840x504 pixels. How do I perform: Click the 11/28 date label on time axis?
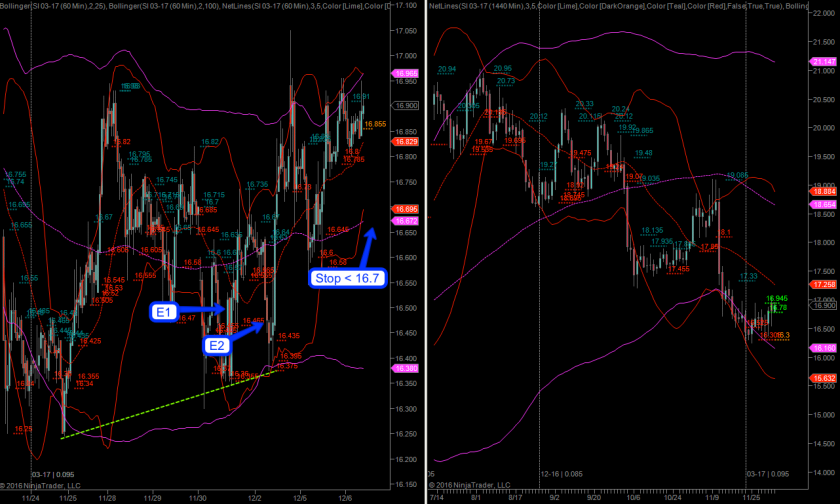click(107, 498)
